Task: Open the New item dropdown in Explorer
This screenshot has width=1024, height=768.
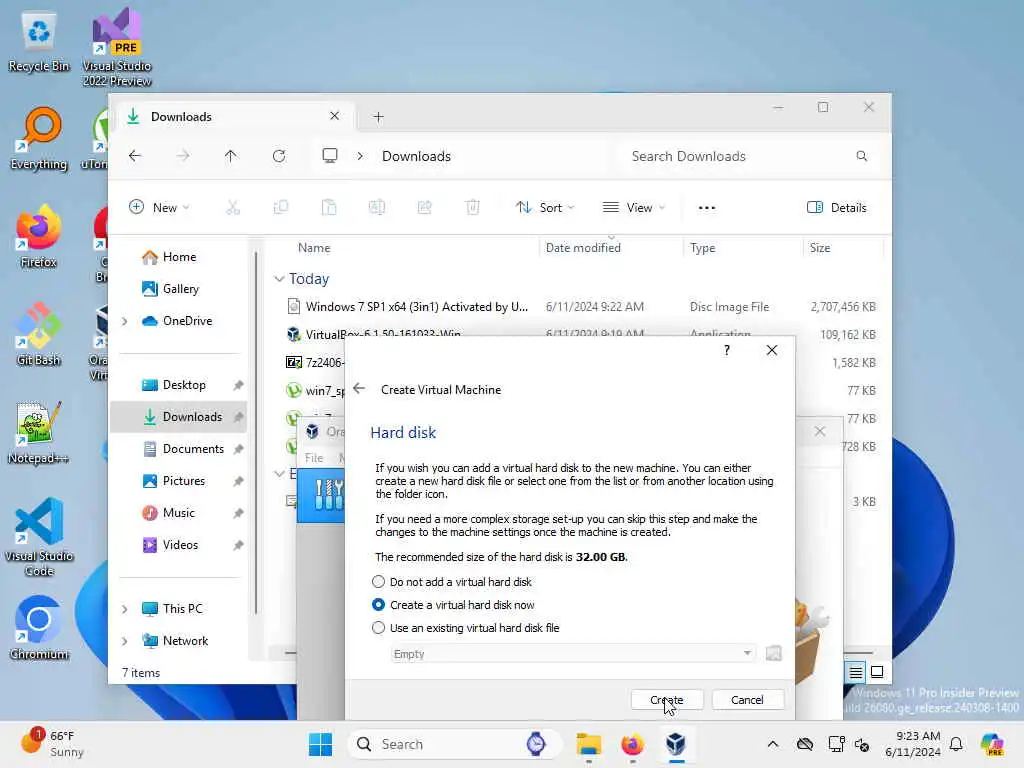Action: 160,208
